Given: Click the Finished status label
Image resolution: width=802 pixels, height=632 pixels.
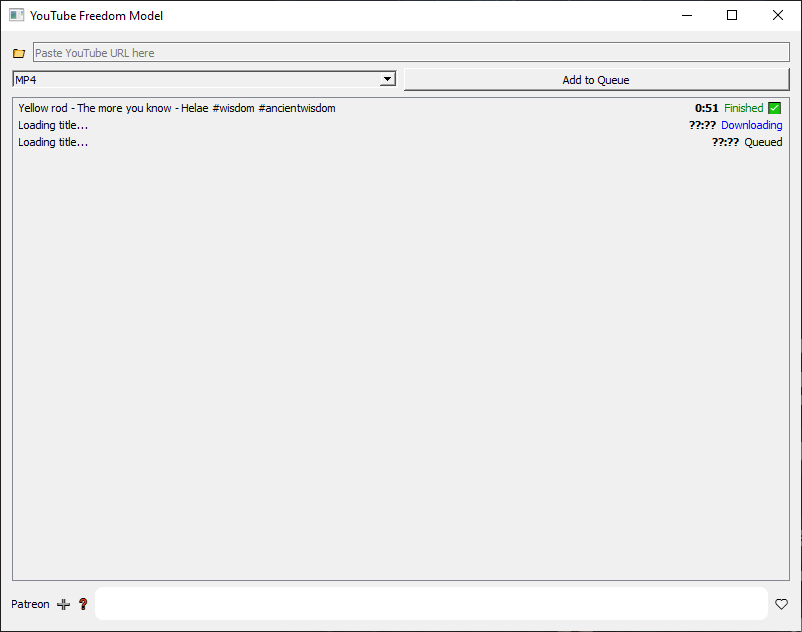Looking at the screenshot, I should click(x=744, y=108).
